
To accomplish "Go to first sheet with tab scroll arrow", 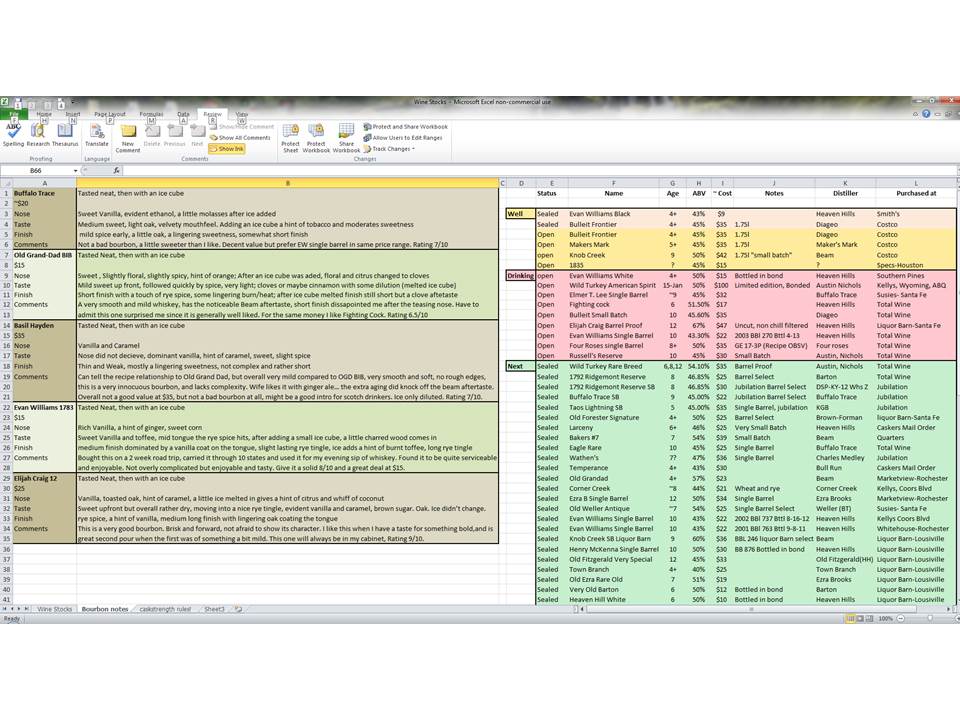I will coord(4,609).
